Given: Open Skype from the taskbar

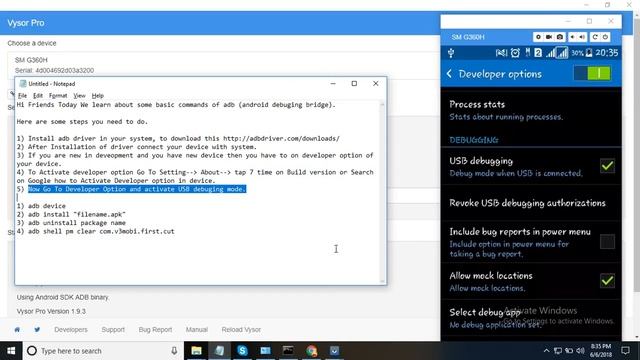Looking at the screenshot, I should 242,351.
